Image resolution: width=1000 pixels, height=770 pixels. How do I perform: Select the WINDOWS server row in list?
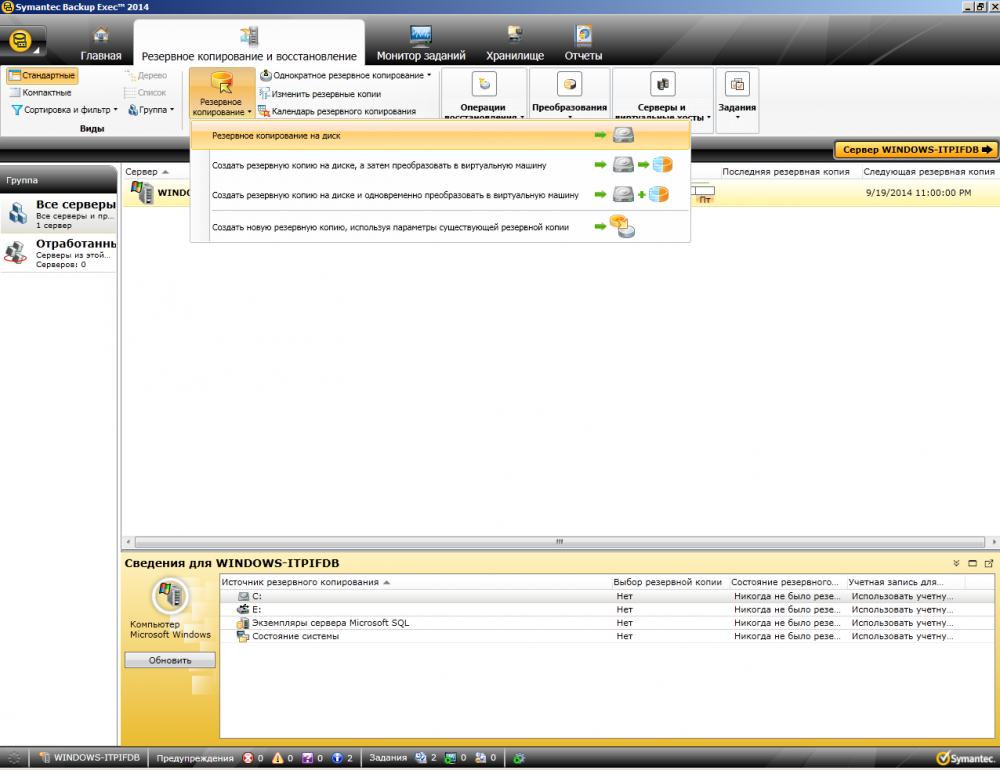click(x=158, y=193)
